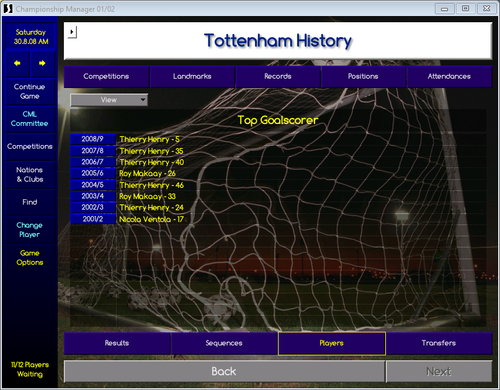Viewport: 500px width, 390px height.
Task: Switch to the Results section
Action: 117,343
